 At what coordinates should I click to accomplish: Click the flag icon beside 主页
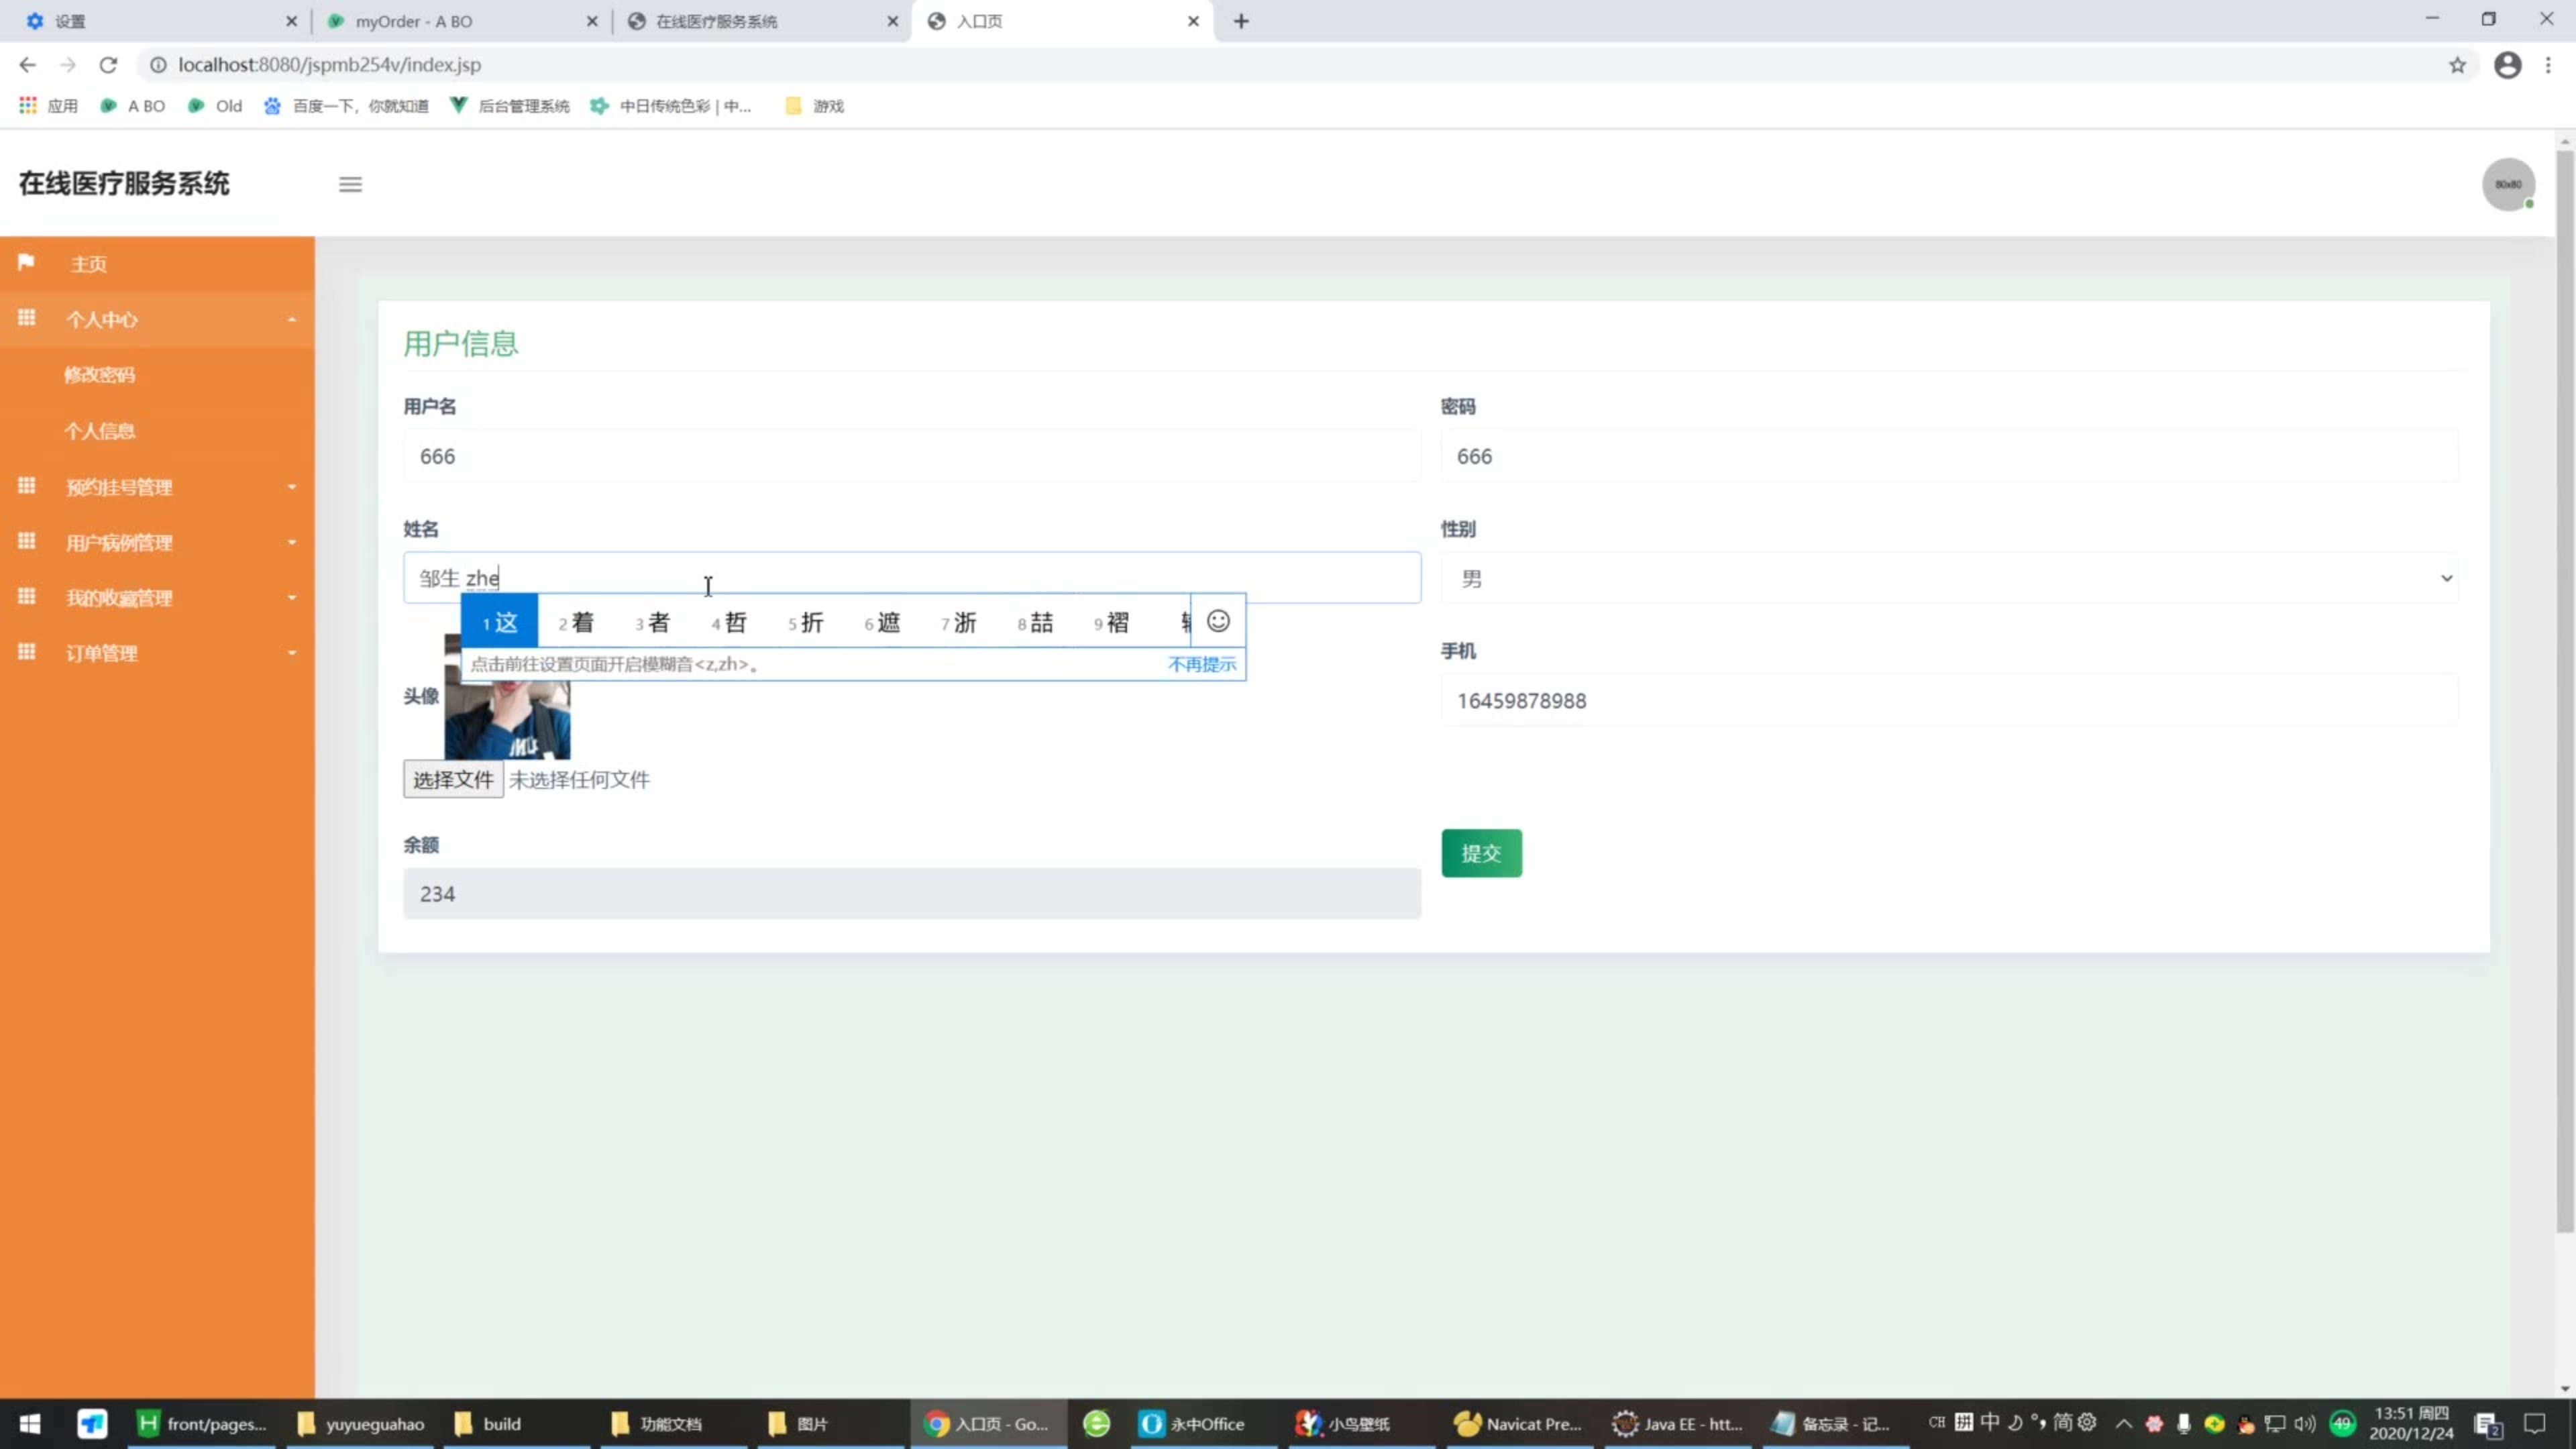click(26, 262)
